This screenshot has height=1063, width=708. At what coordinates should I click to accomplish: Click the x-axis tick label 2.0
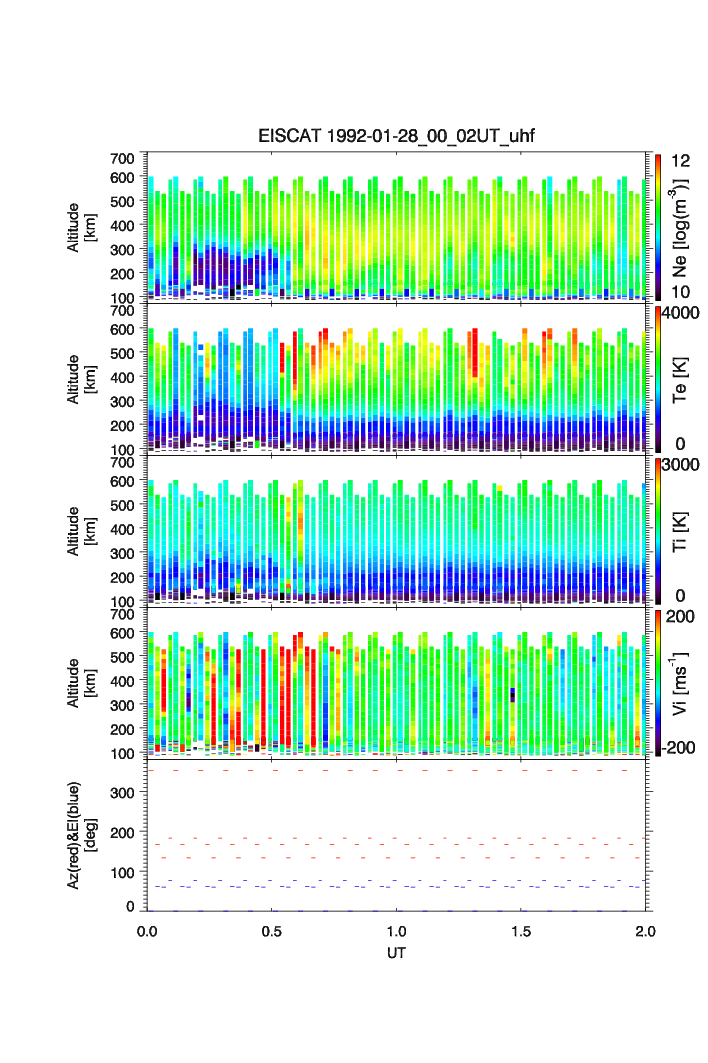(646, 931)
